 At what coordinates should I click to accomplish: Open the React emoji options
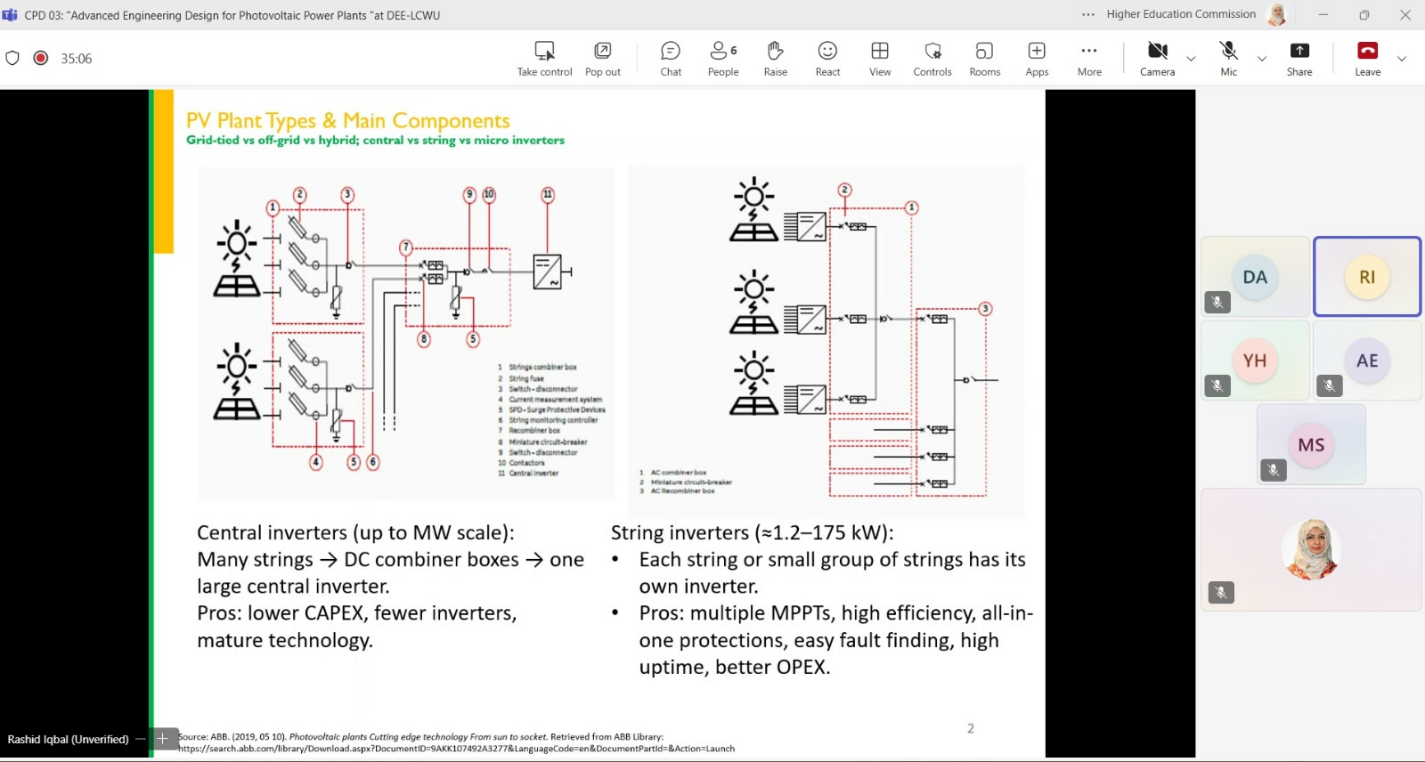click(x=827, y=58)
